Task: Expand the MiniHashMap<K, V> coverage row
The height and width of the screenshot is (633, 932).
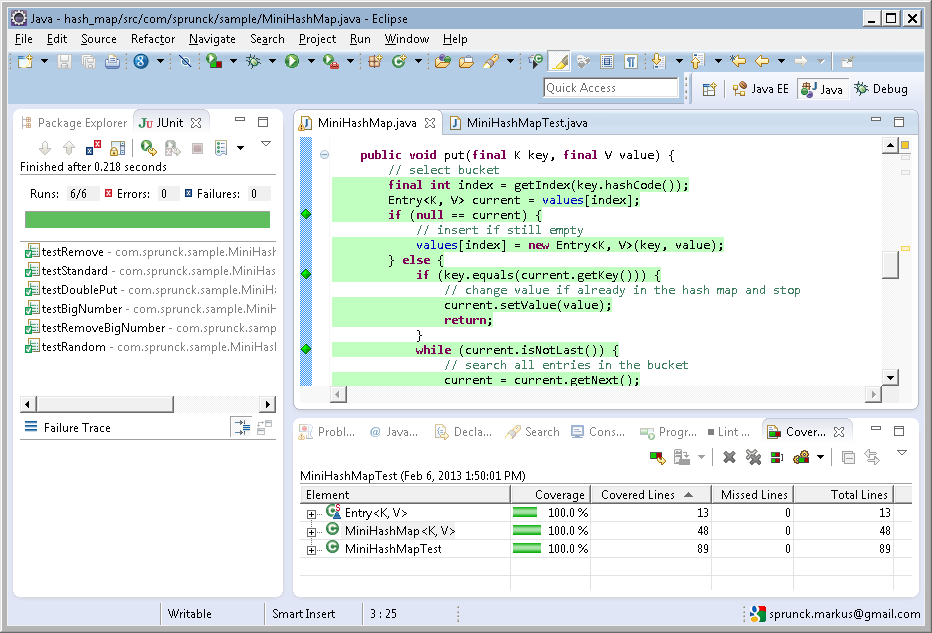Action: [311, 532]
